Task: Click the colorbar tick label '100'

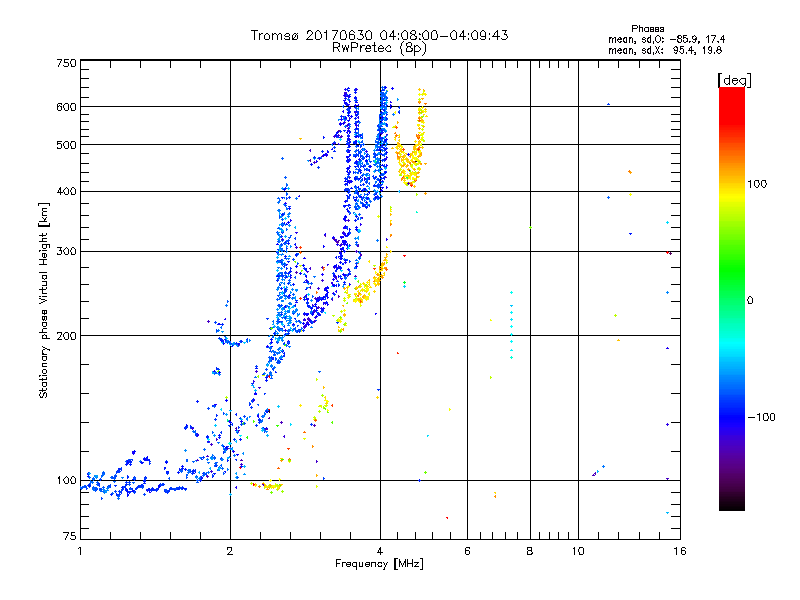Action: pyautogui.click(x=757, y=184)
